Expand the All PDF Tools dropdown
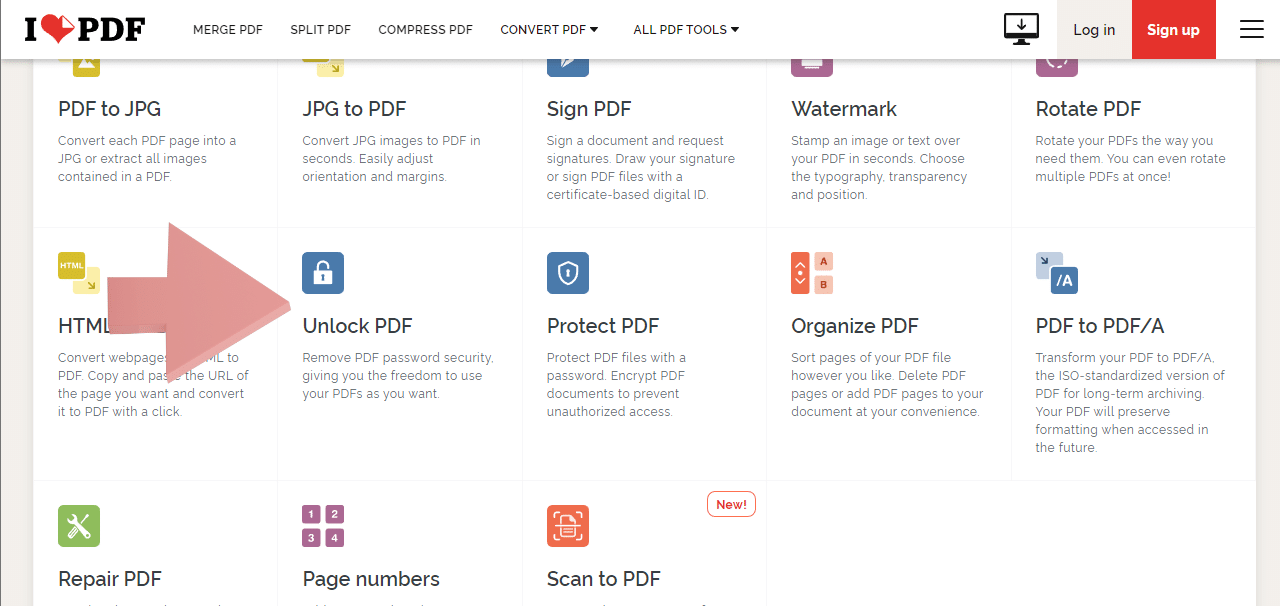The width and height of the screenshot is (1280, 606). (x=686, y=30)
